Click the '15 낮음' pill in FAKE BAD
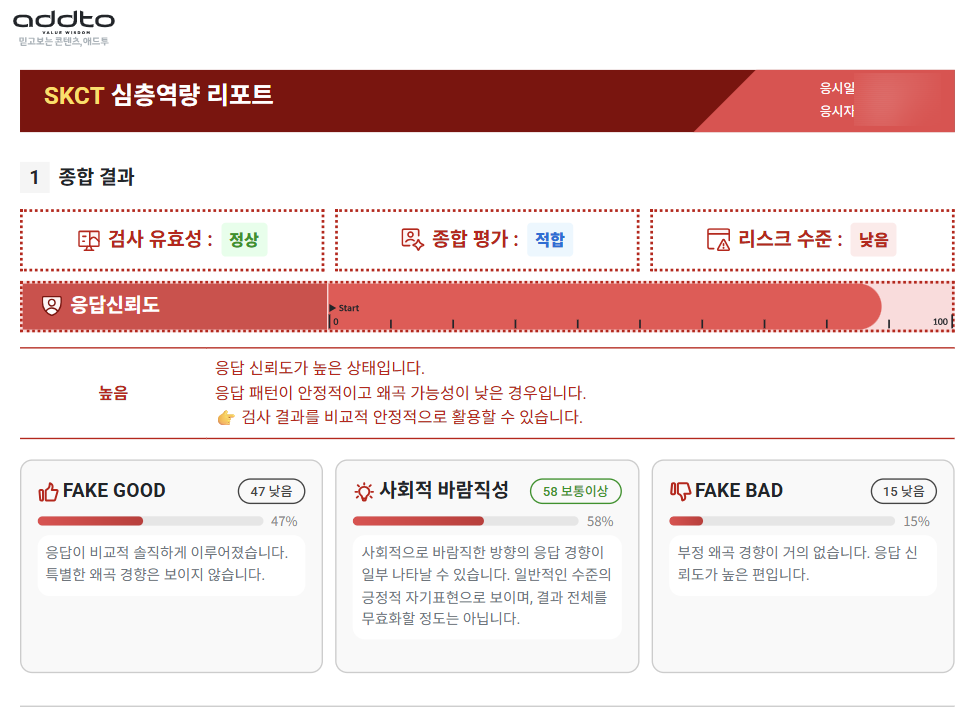This screenshot has height=708, width=971. [x=904, y=492]
